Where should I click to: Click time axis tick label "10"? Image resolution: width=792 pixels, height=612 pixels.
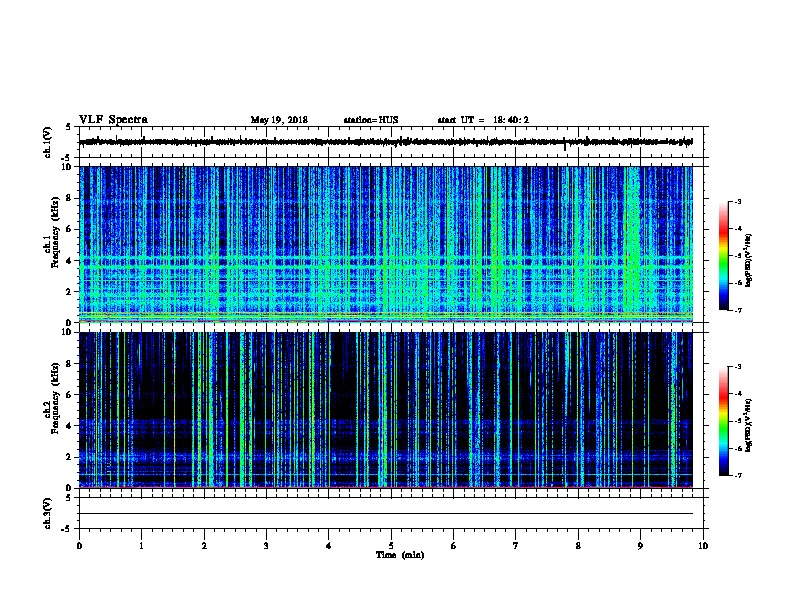click(703, 546)
